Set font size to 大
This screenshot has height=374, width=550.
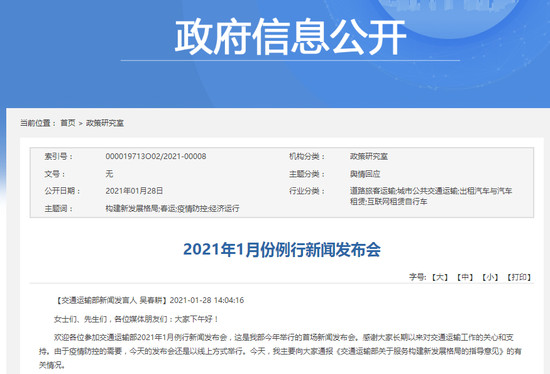click(x=440, y=277)
